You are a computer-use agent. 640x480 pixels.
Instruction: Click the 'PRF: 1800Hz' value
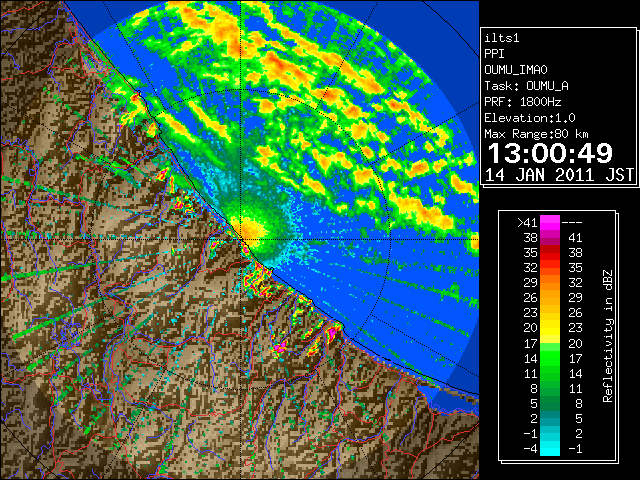(523, 102)
